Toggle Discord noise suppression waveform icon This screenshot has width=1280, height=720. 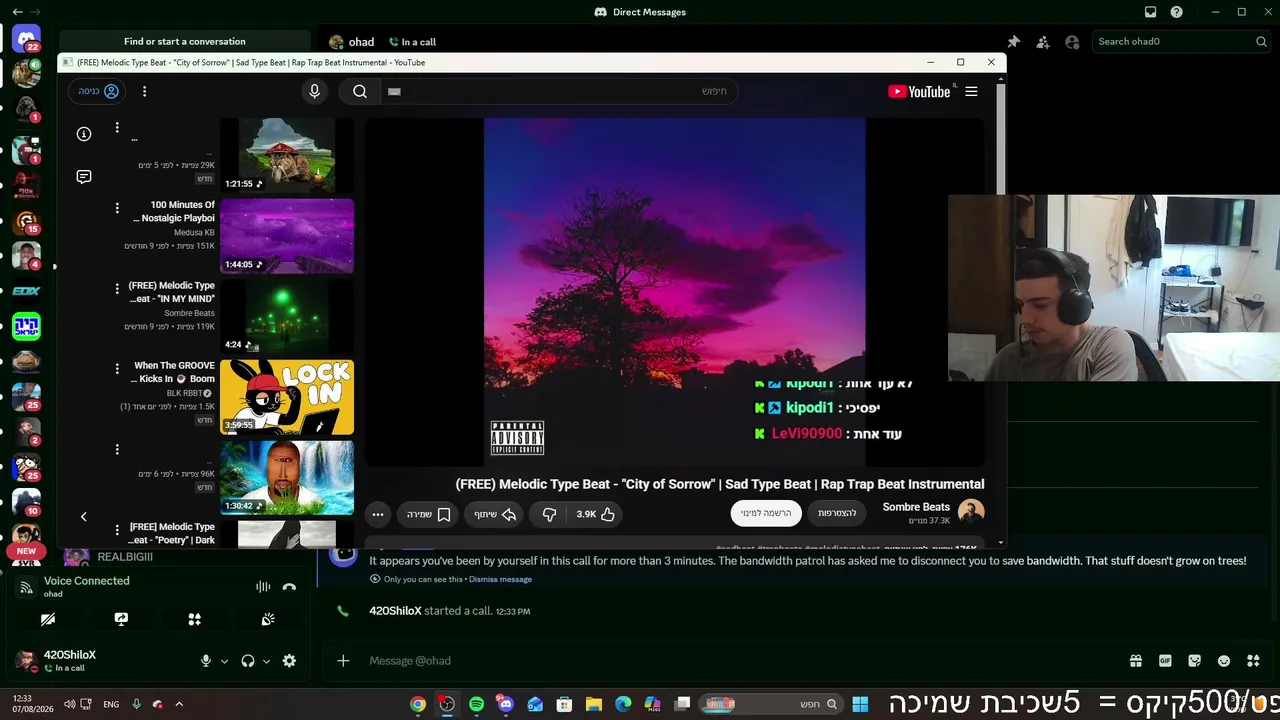click(x=263, y=587)
